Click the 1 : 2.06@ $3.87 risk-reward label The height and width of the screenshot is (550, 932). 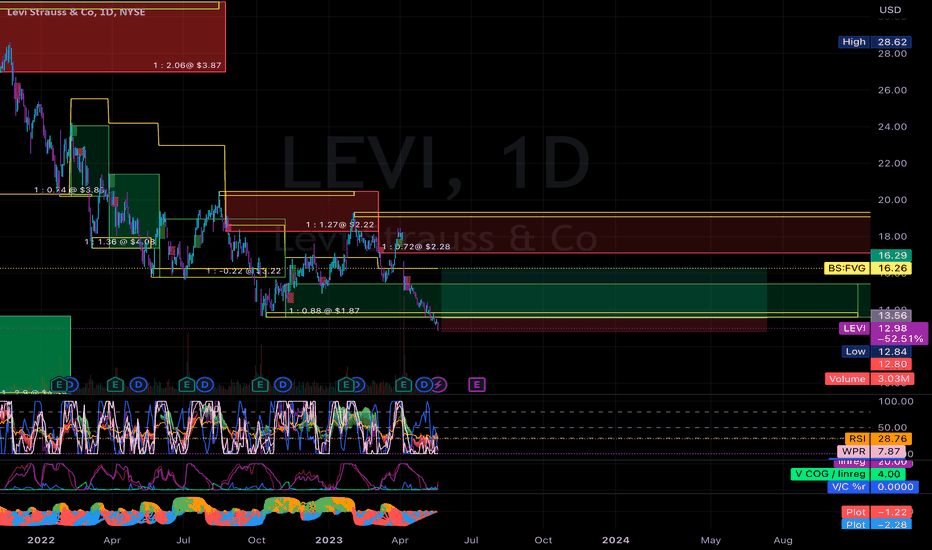pyautogui.click(x=187, y=65)
